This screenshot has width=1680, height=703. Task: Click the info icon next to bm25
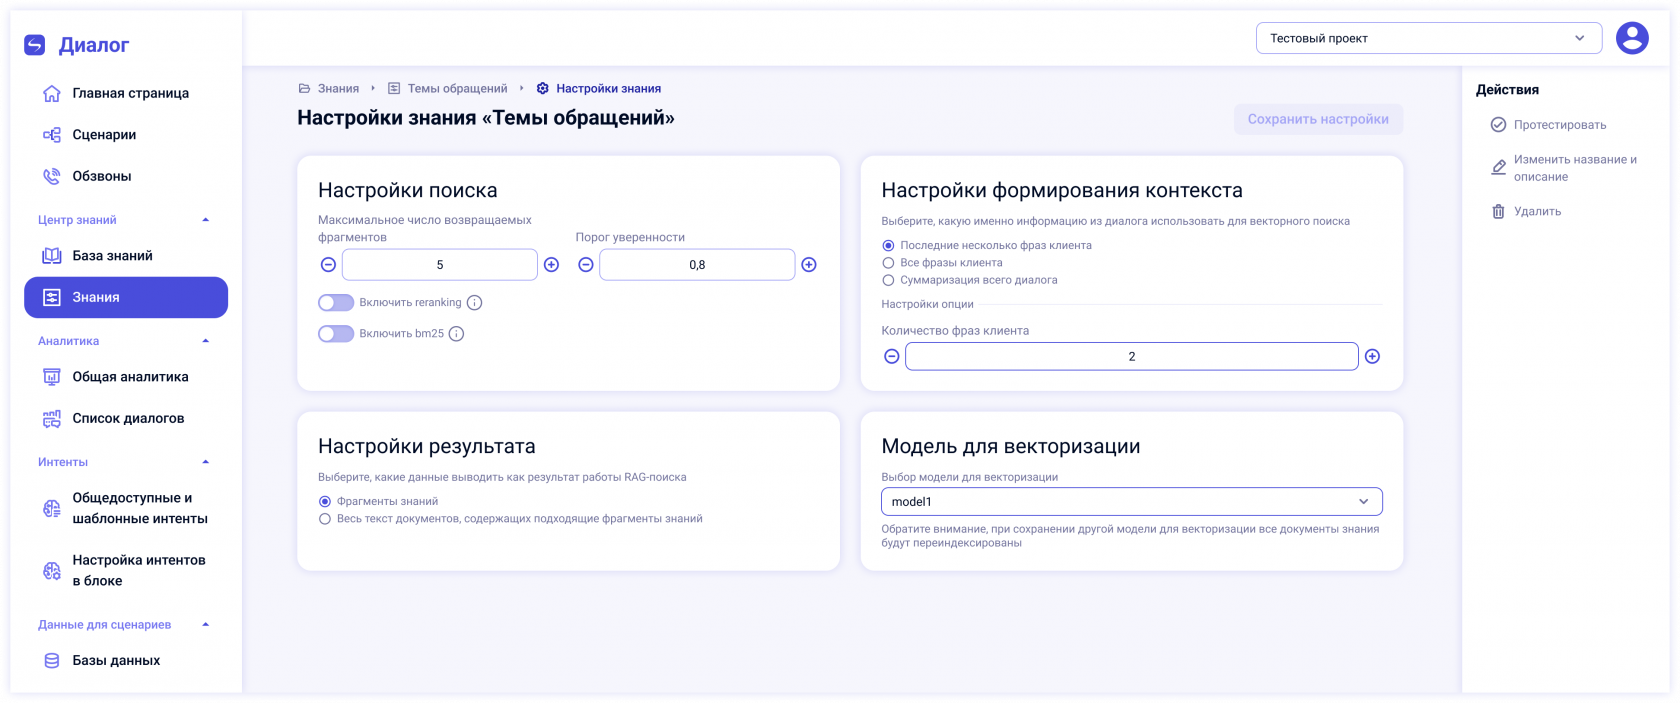[457, 334]
